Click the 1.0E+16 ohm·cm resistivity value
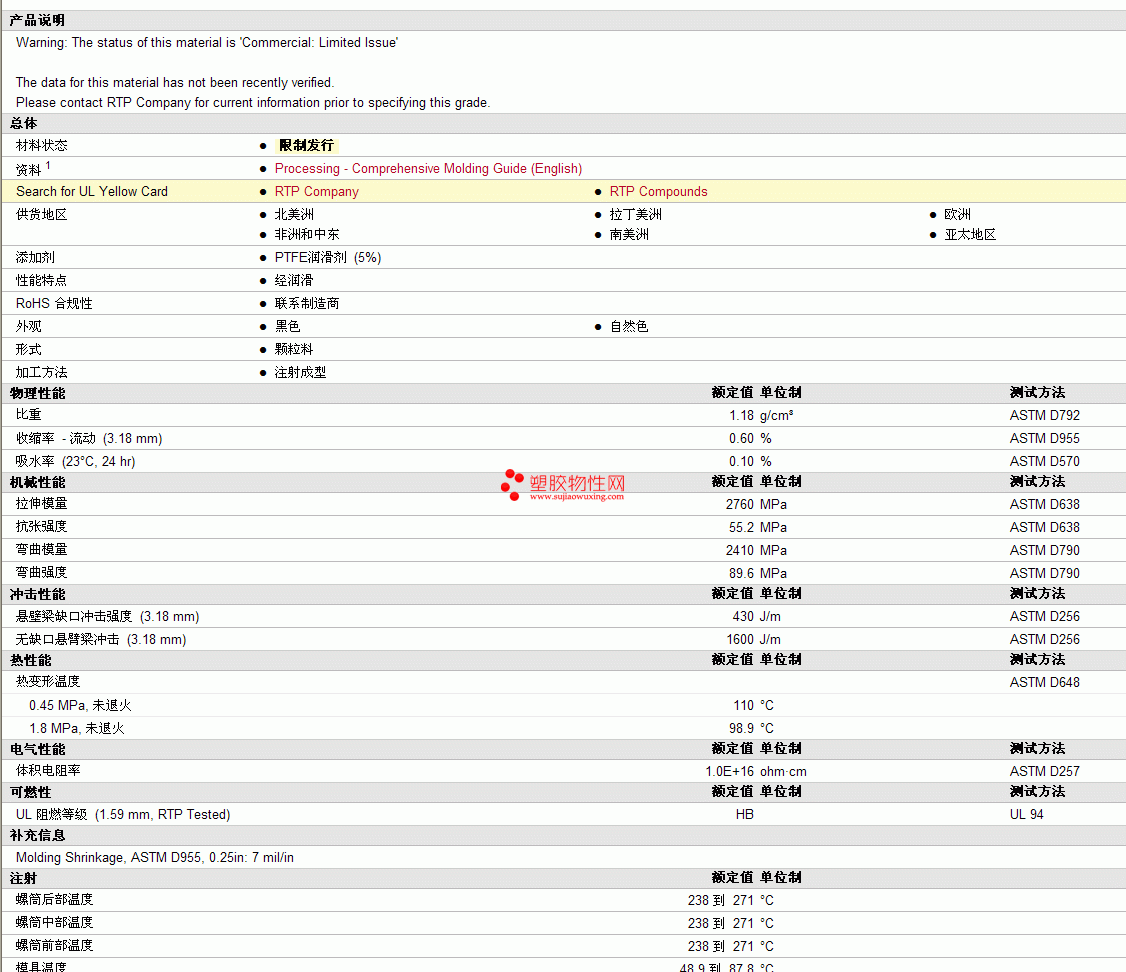Image resolution: width=1126 pixels, height=972 pixels. 756,772
